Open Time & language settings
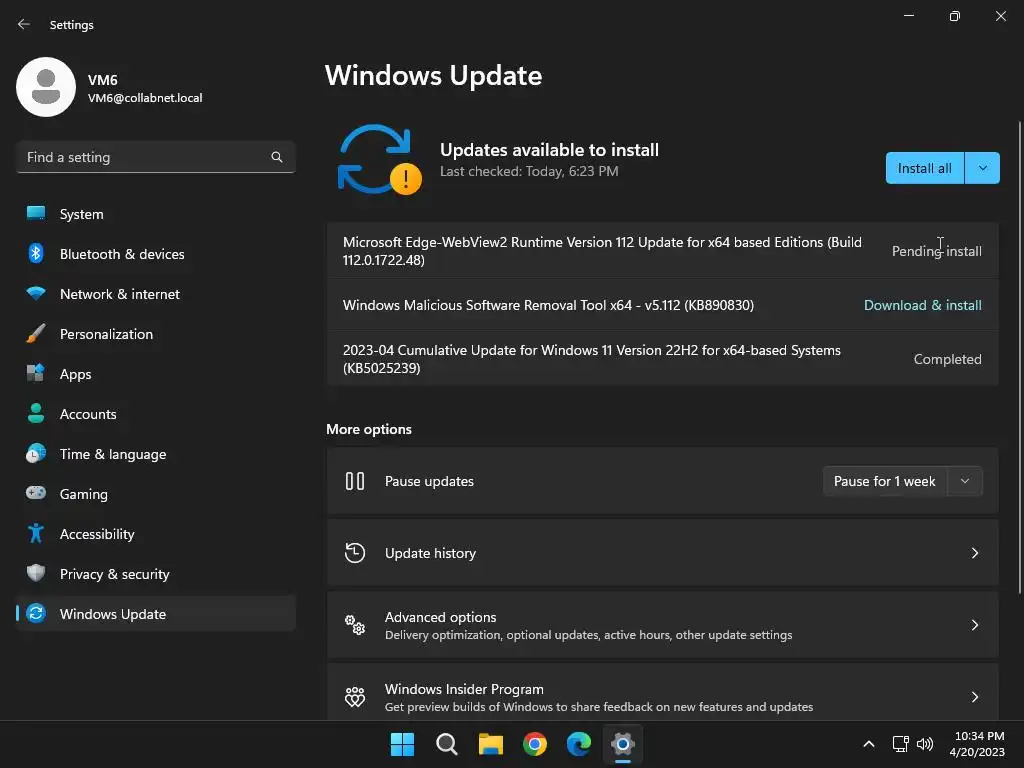The height and width of the screenshot is (768, 1024). point(155,454)
